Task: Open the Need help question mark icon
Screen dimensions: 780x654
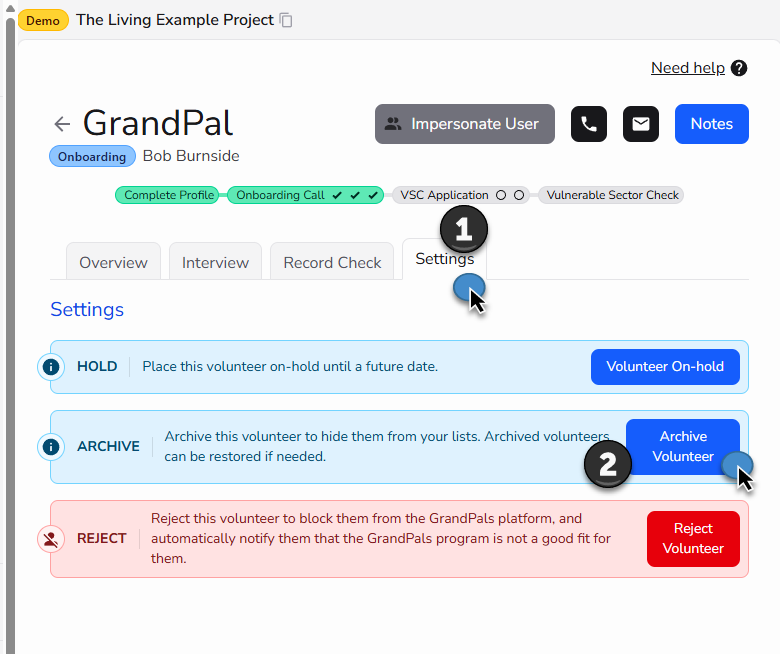Action: pyautogui.click(x=739, y=68)
